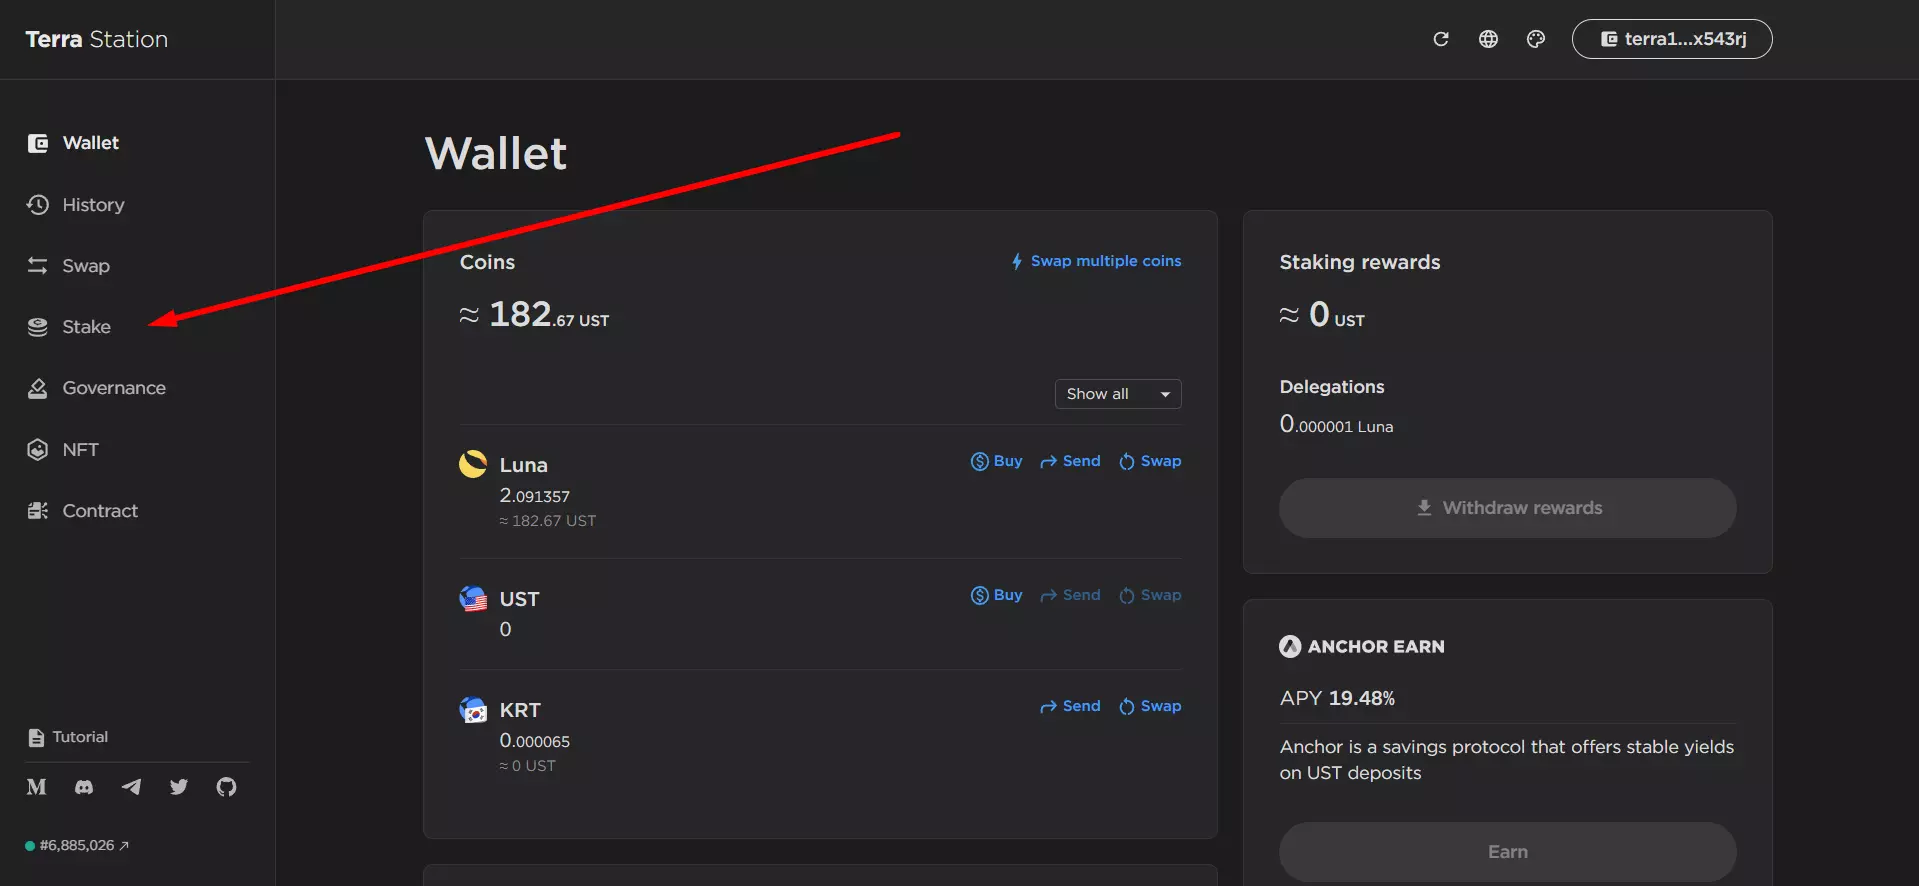Open the Tutorial link
Viewport: 1919px width, 886px height.
pyautogui.click(x=68, y=737)
